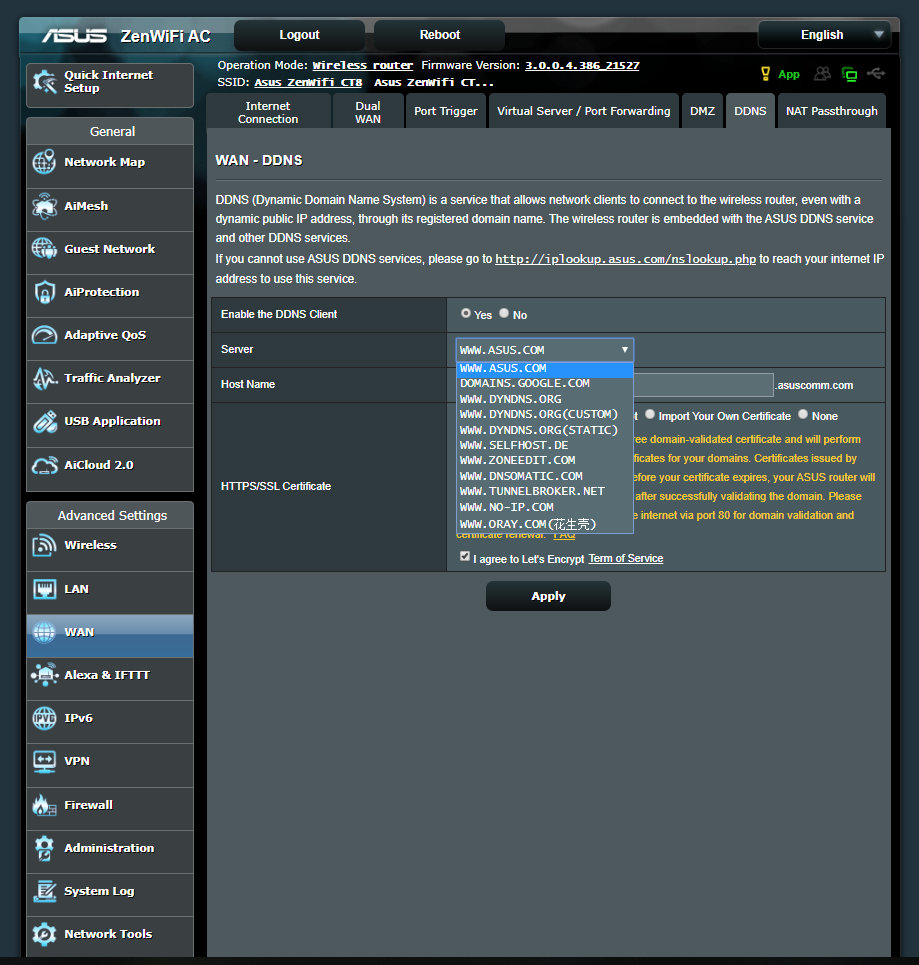Switch to the Port Trigger tab
This screenshot has height=965, width=919.
tap(447, 111)
